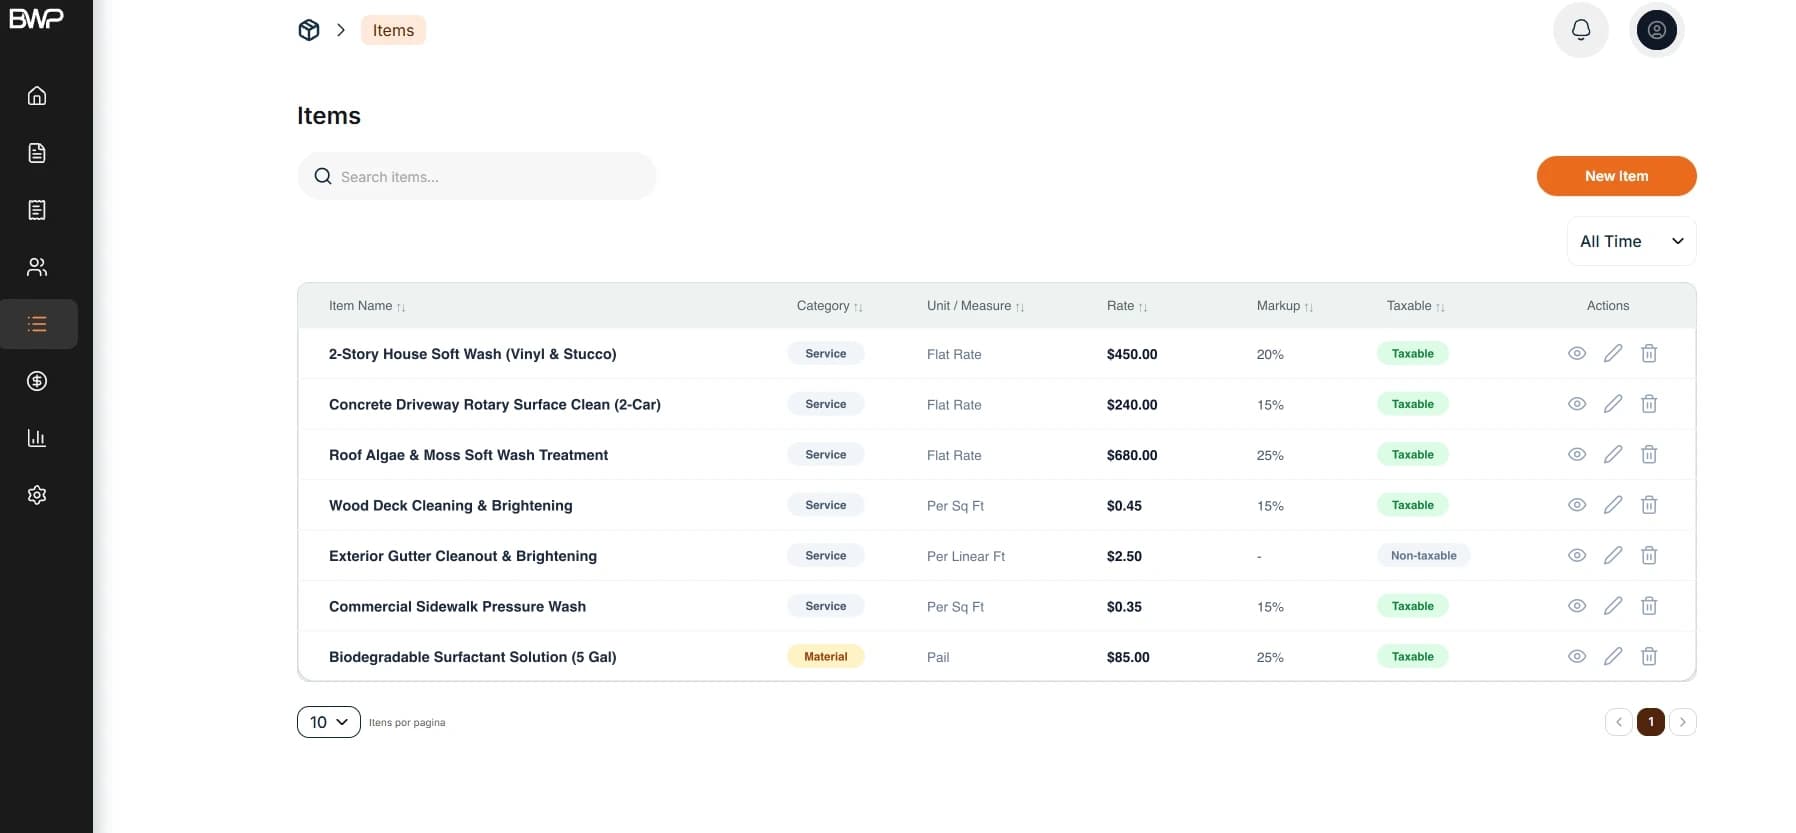Click the Items breadcrumb chip
This screenshot has width=1796, height=833.
[393, 30]
